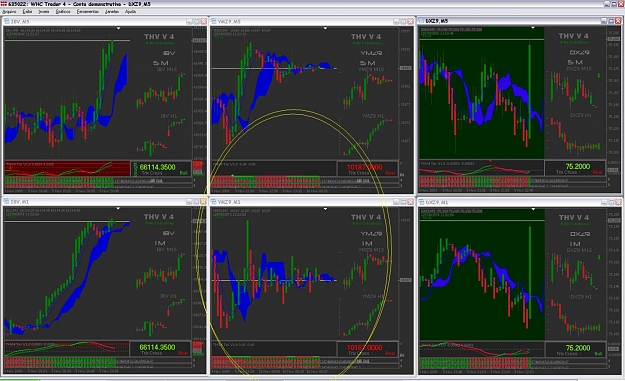The image size is (625, 381).
Task: Click the IBV,M5 chart window icon
Action: click(7, 22)
